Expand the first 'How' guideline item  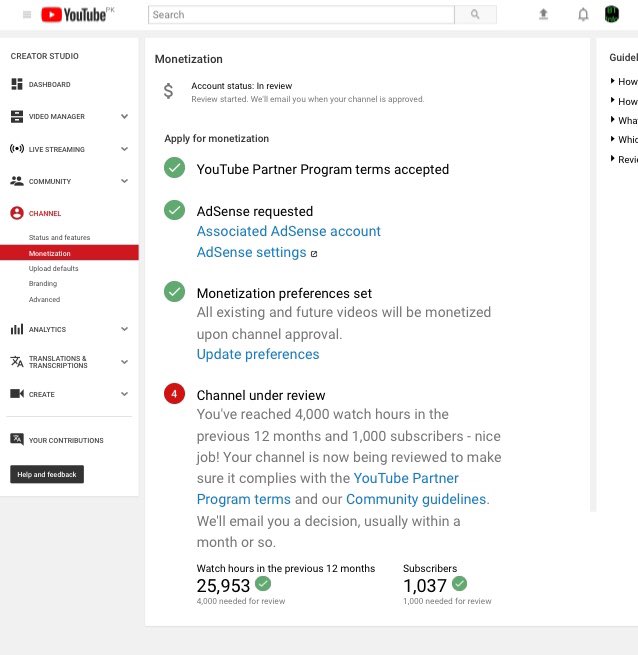coord(624,81)
